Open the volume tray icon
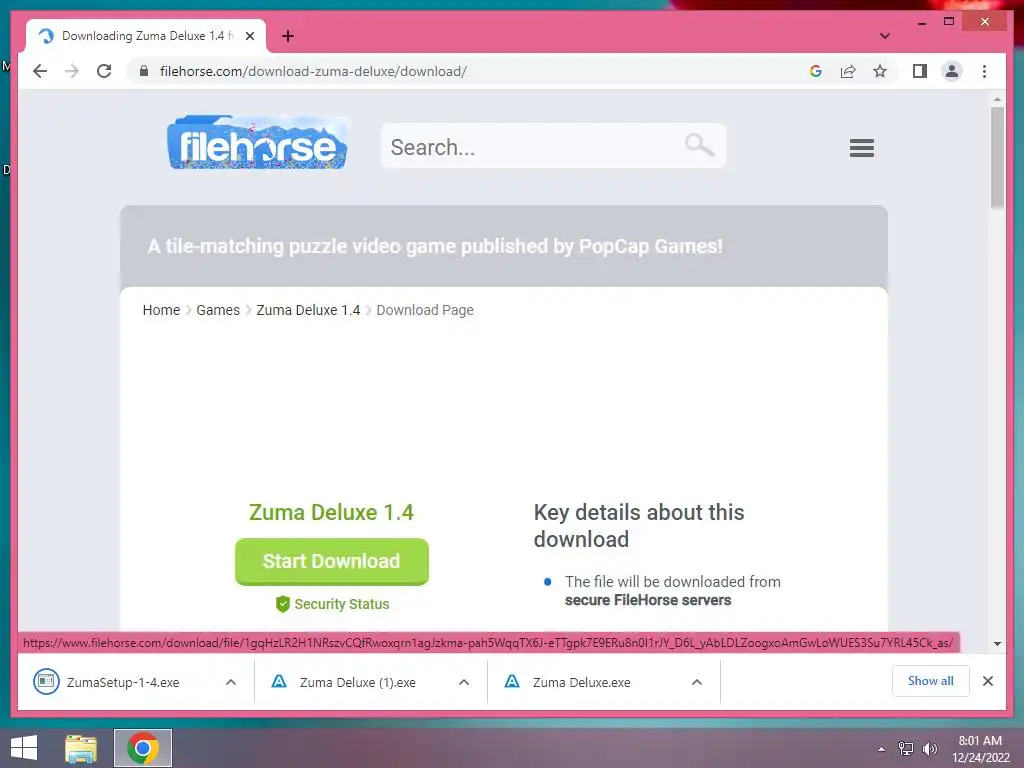This screenshot has height=768, width=1024. pyautogui.click(x=930, y=749)
